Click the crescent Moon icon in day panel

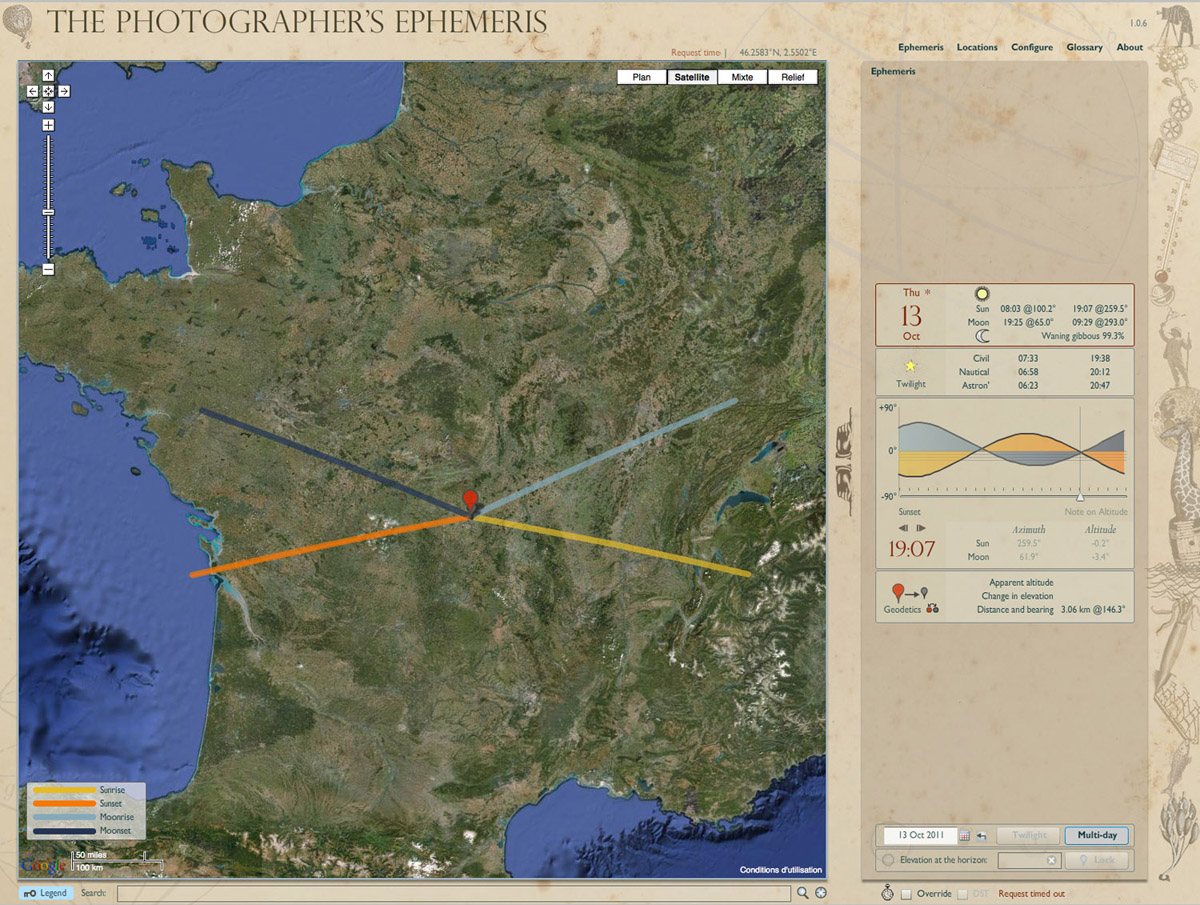click(x=982, y=336)
